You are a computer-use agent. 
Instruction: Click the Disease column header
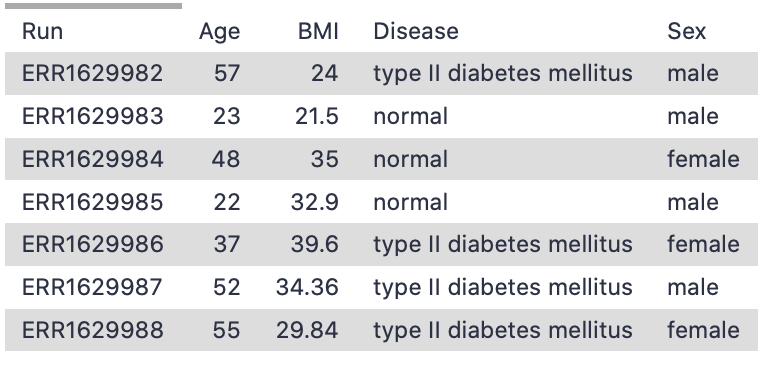[416, 32]
